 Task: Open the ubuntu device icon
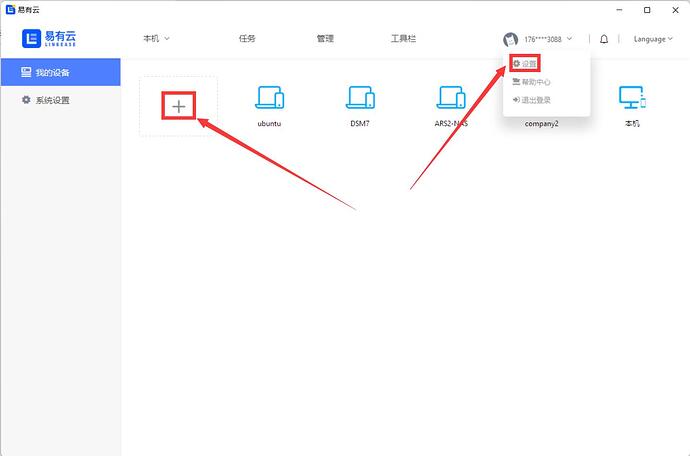point(269,97)
